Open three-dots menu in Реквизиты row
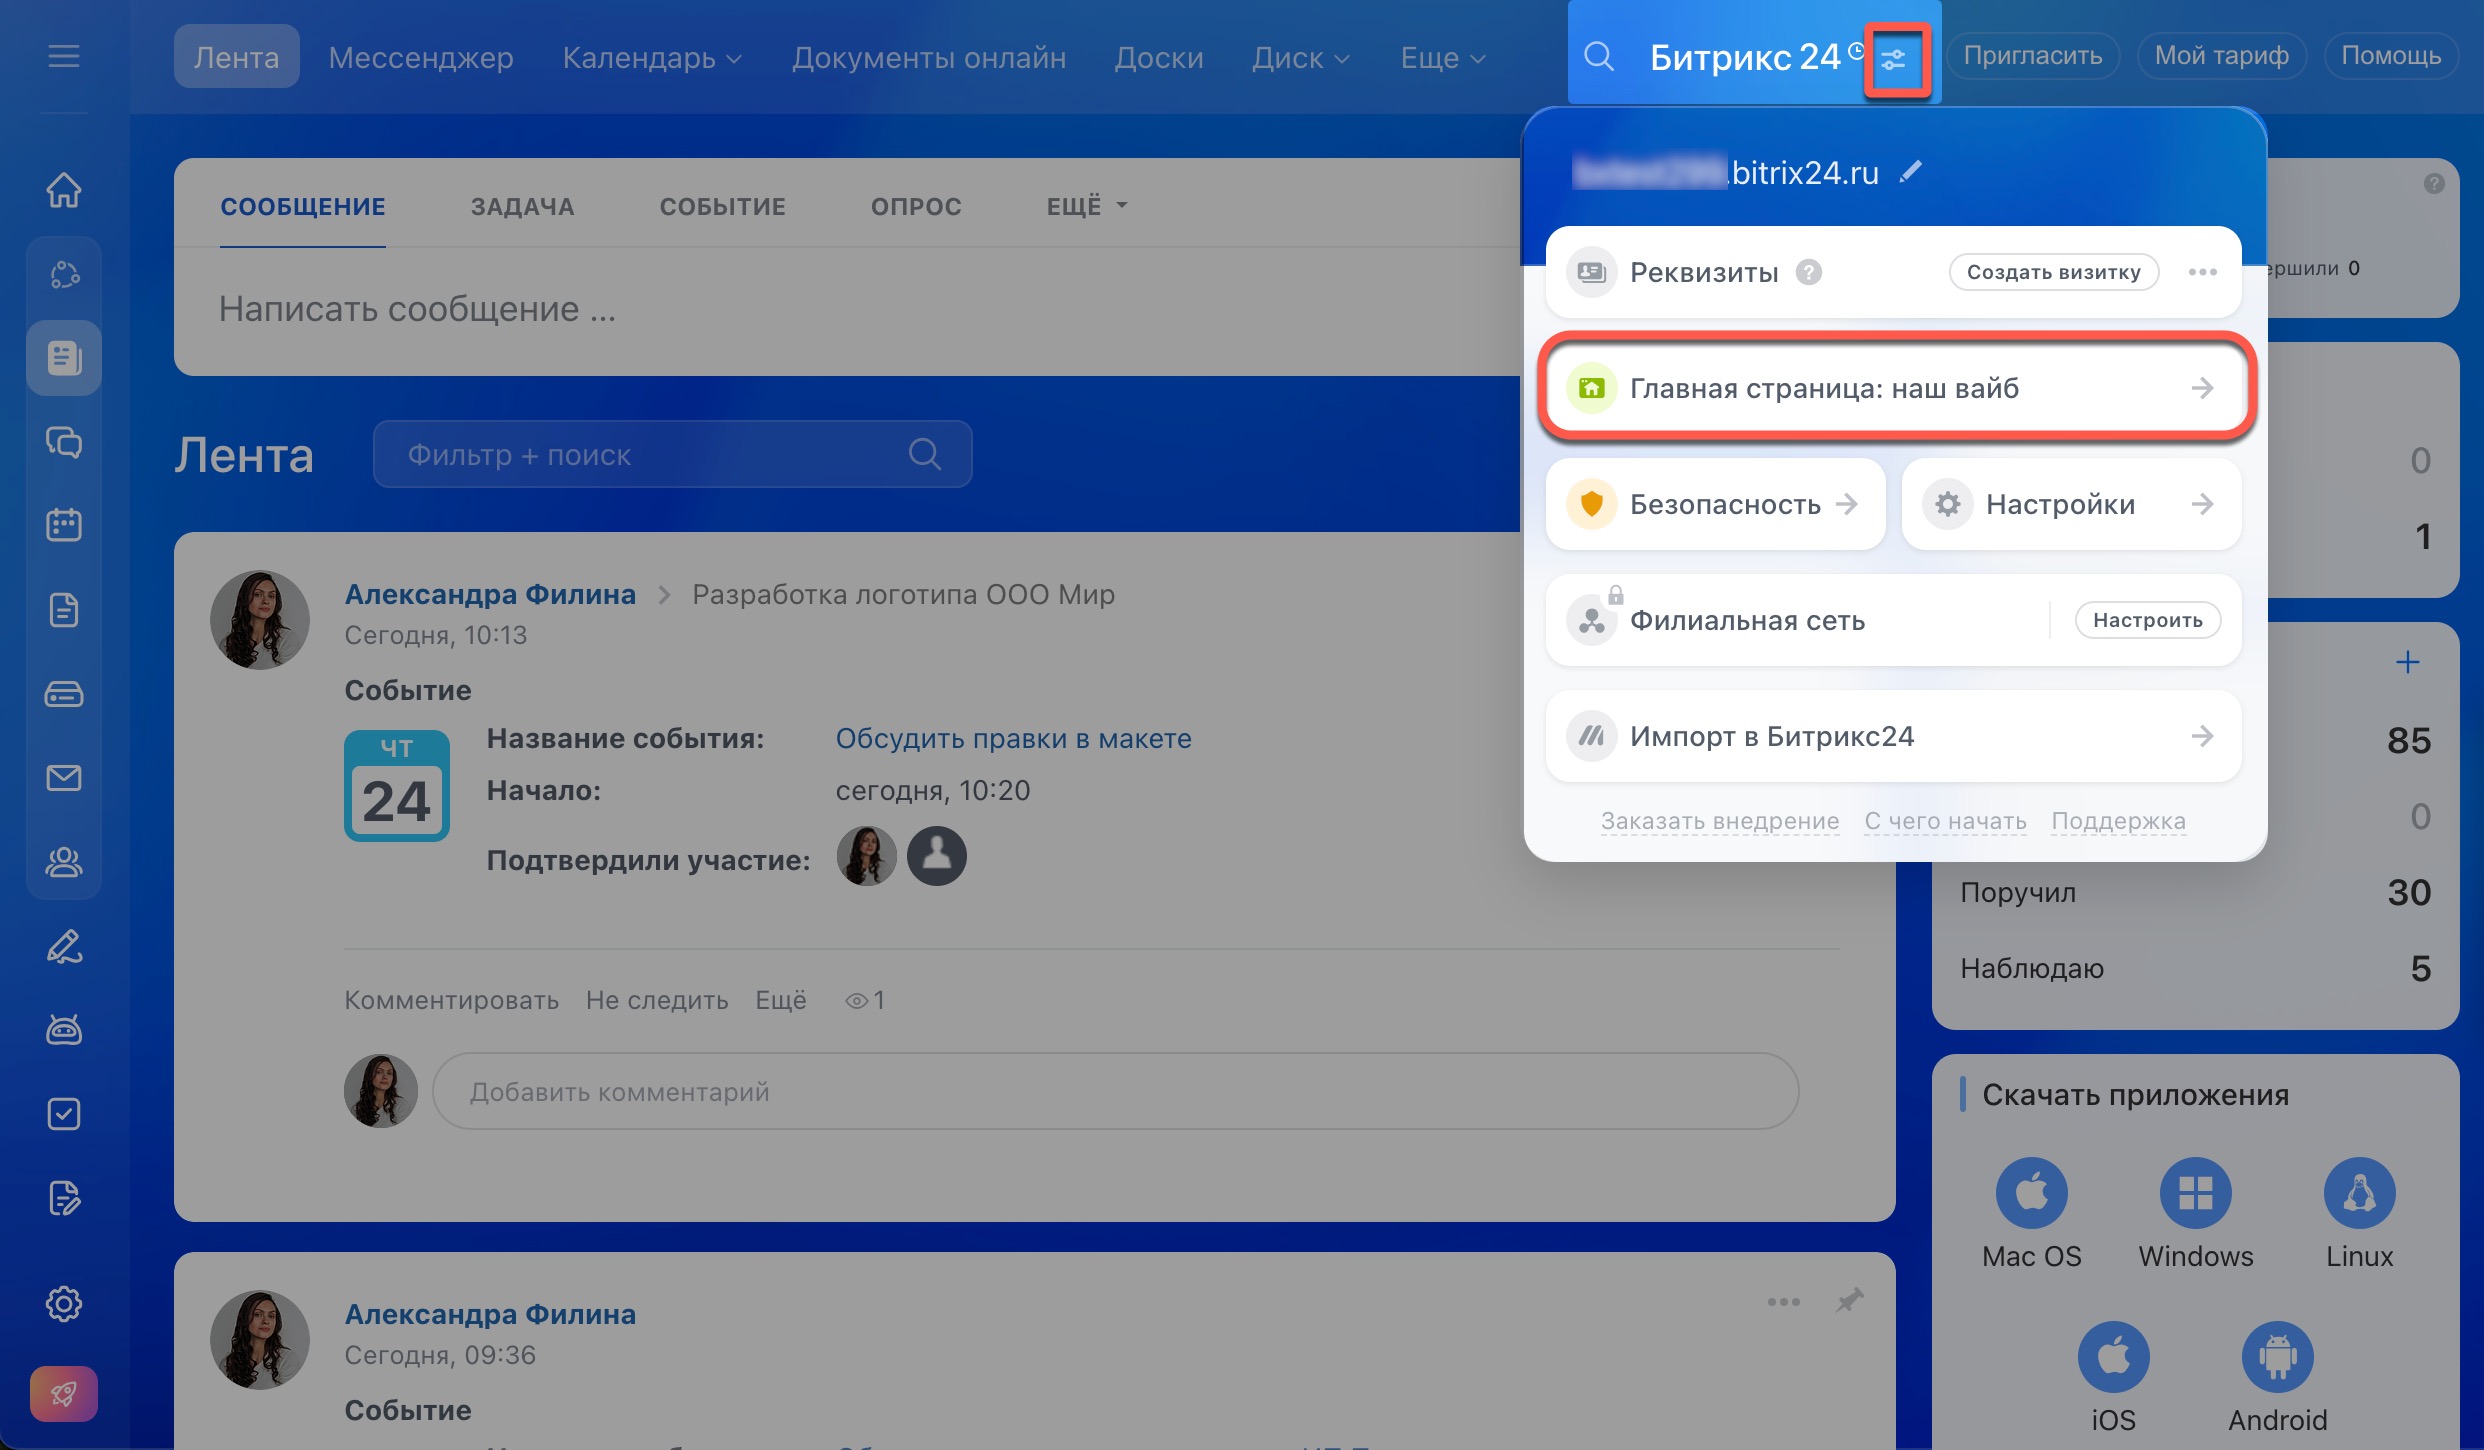2484x1450 pixels. tap(2202, 272)
